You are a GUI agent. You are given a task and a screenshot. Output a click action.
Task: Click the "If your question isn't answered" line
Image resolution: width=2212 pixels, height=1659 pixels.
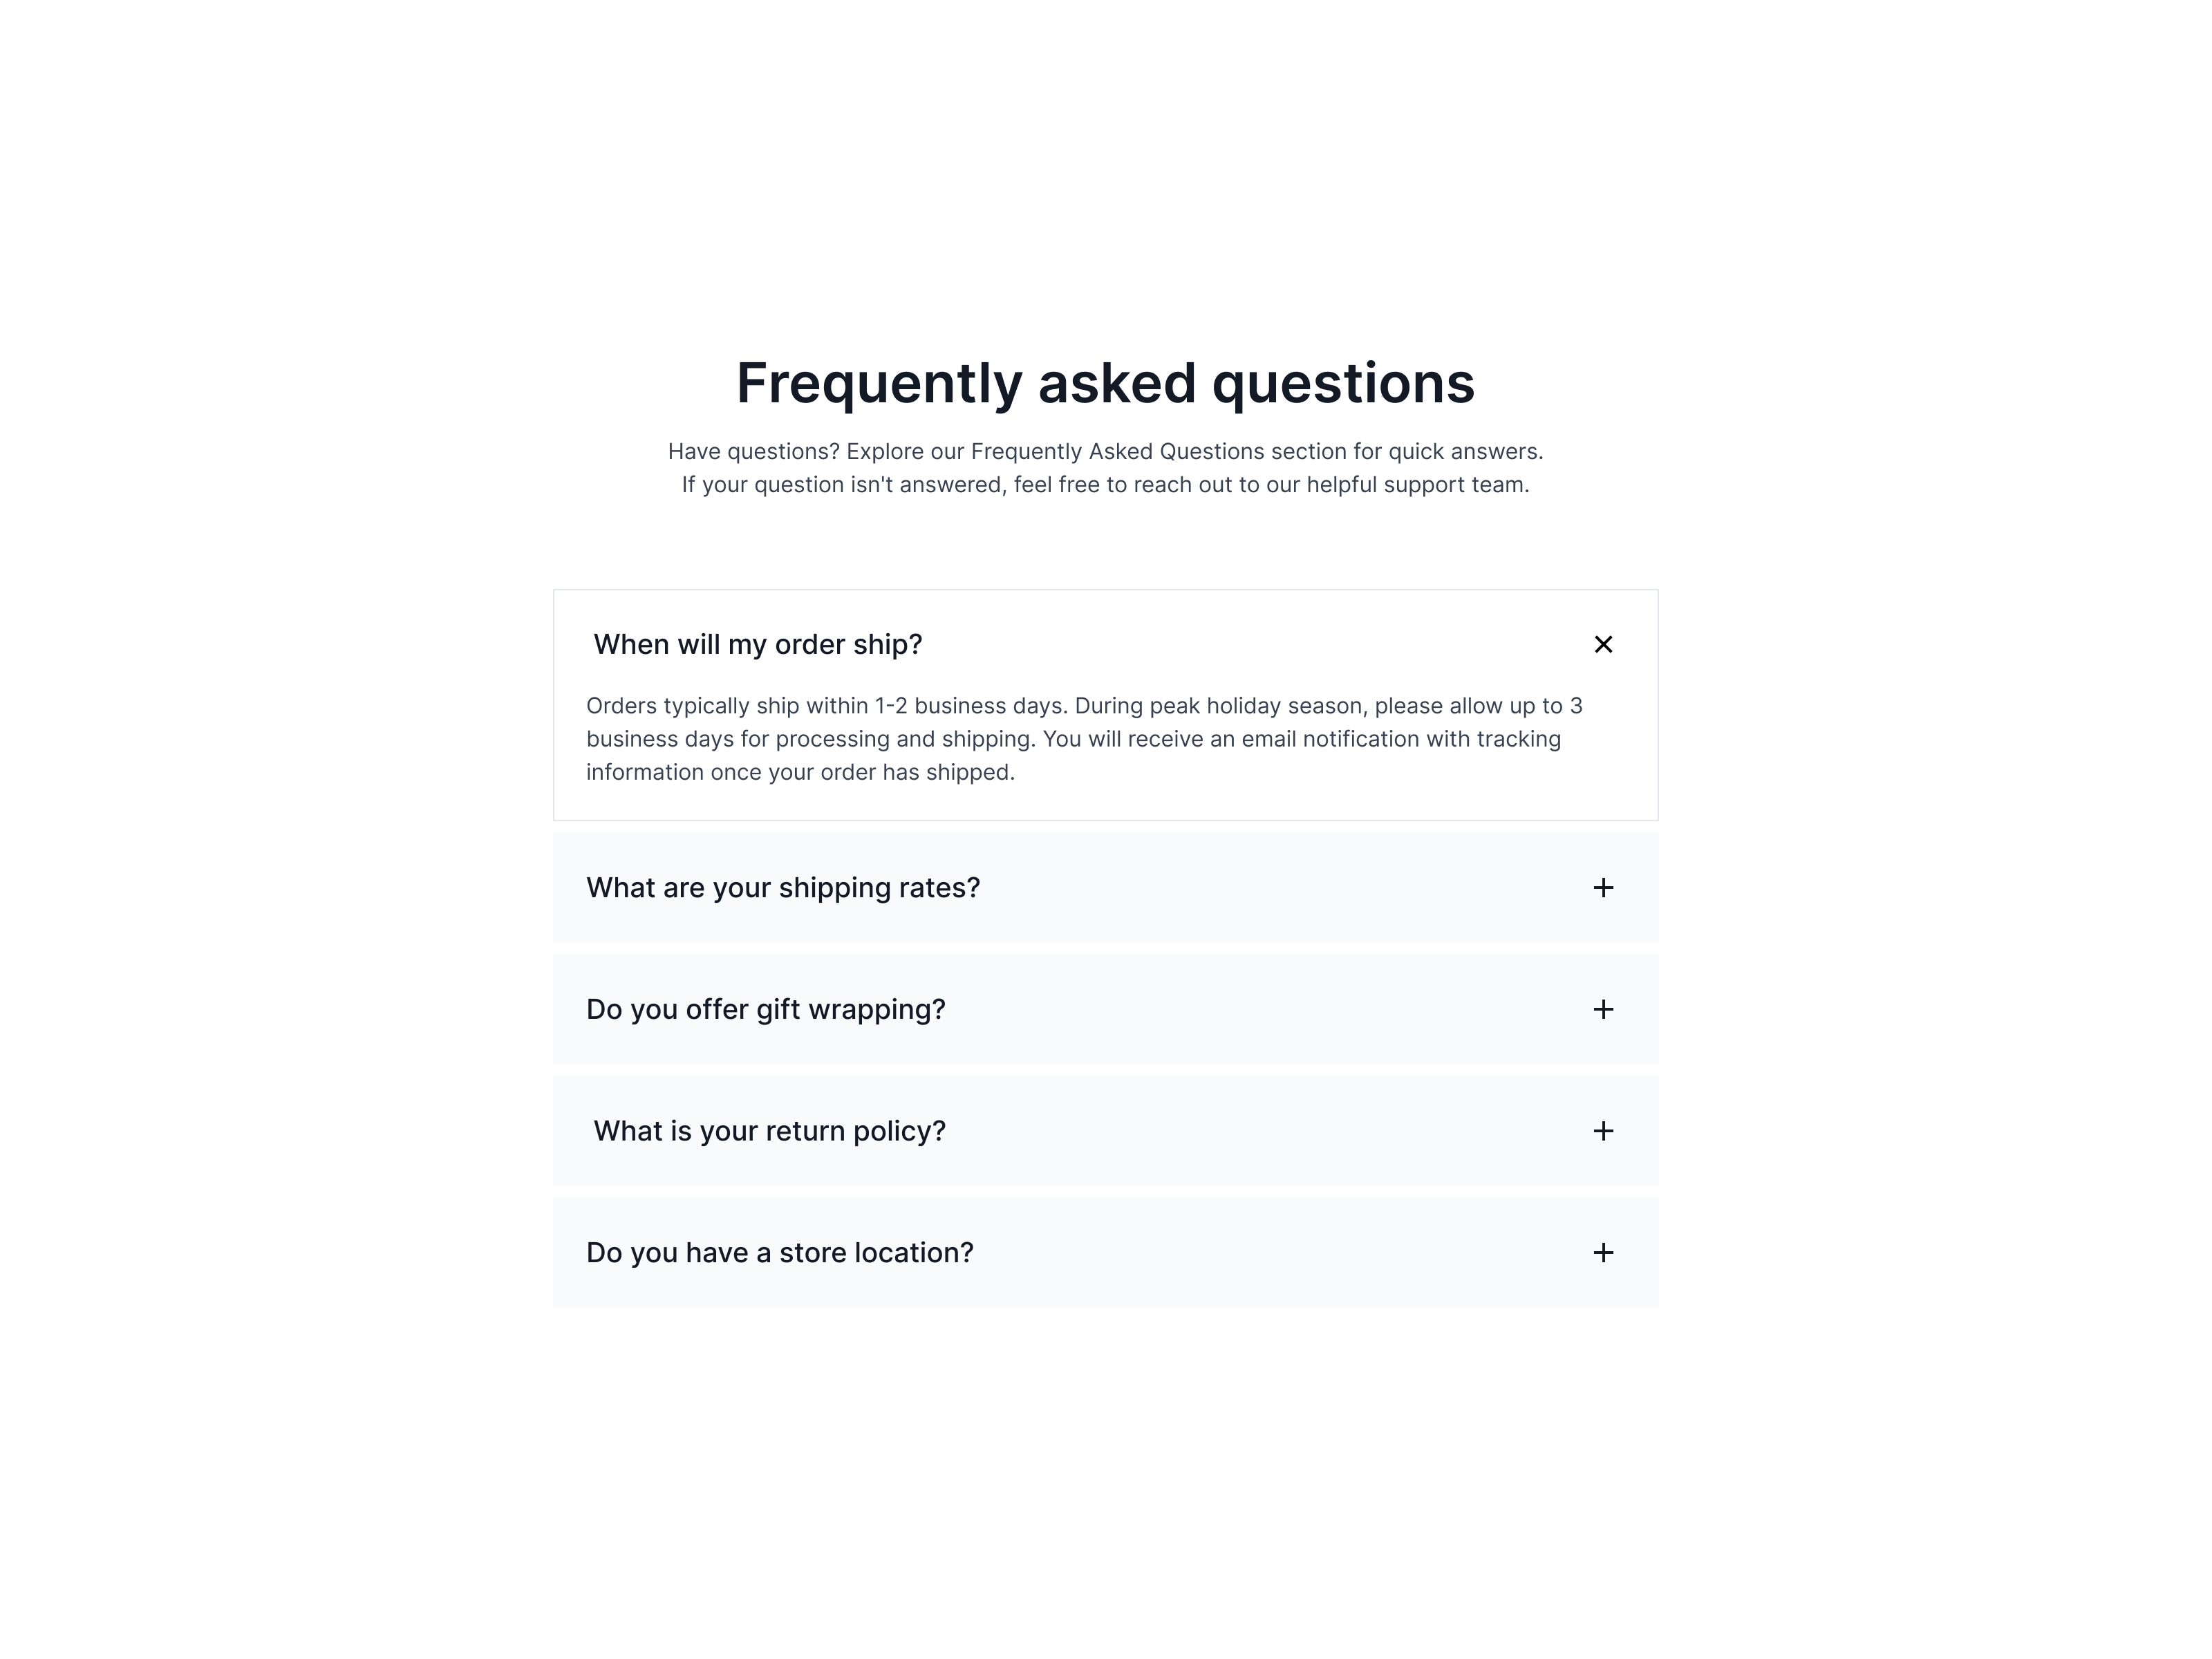tap(1105, 485)
